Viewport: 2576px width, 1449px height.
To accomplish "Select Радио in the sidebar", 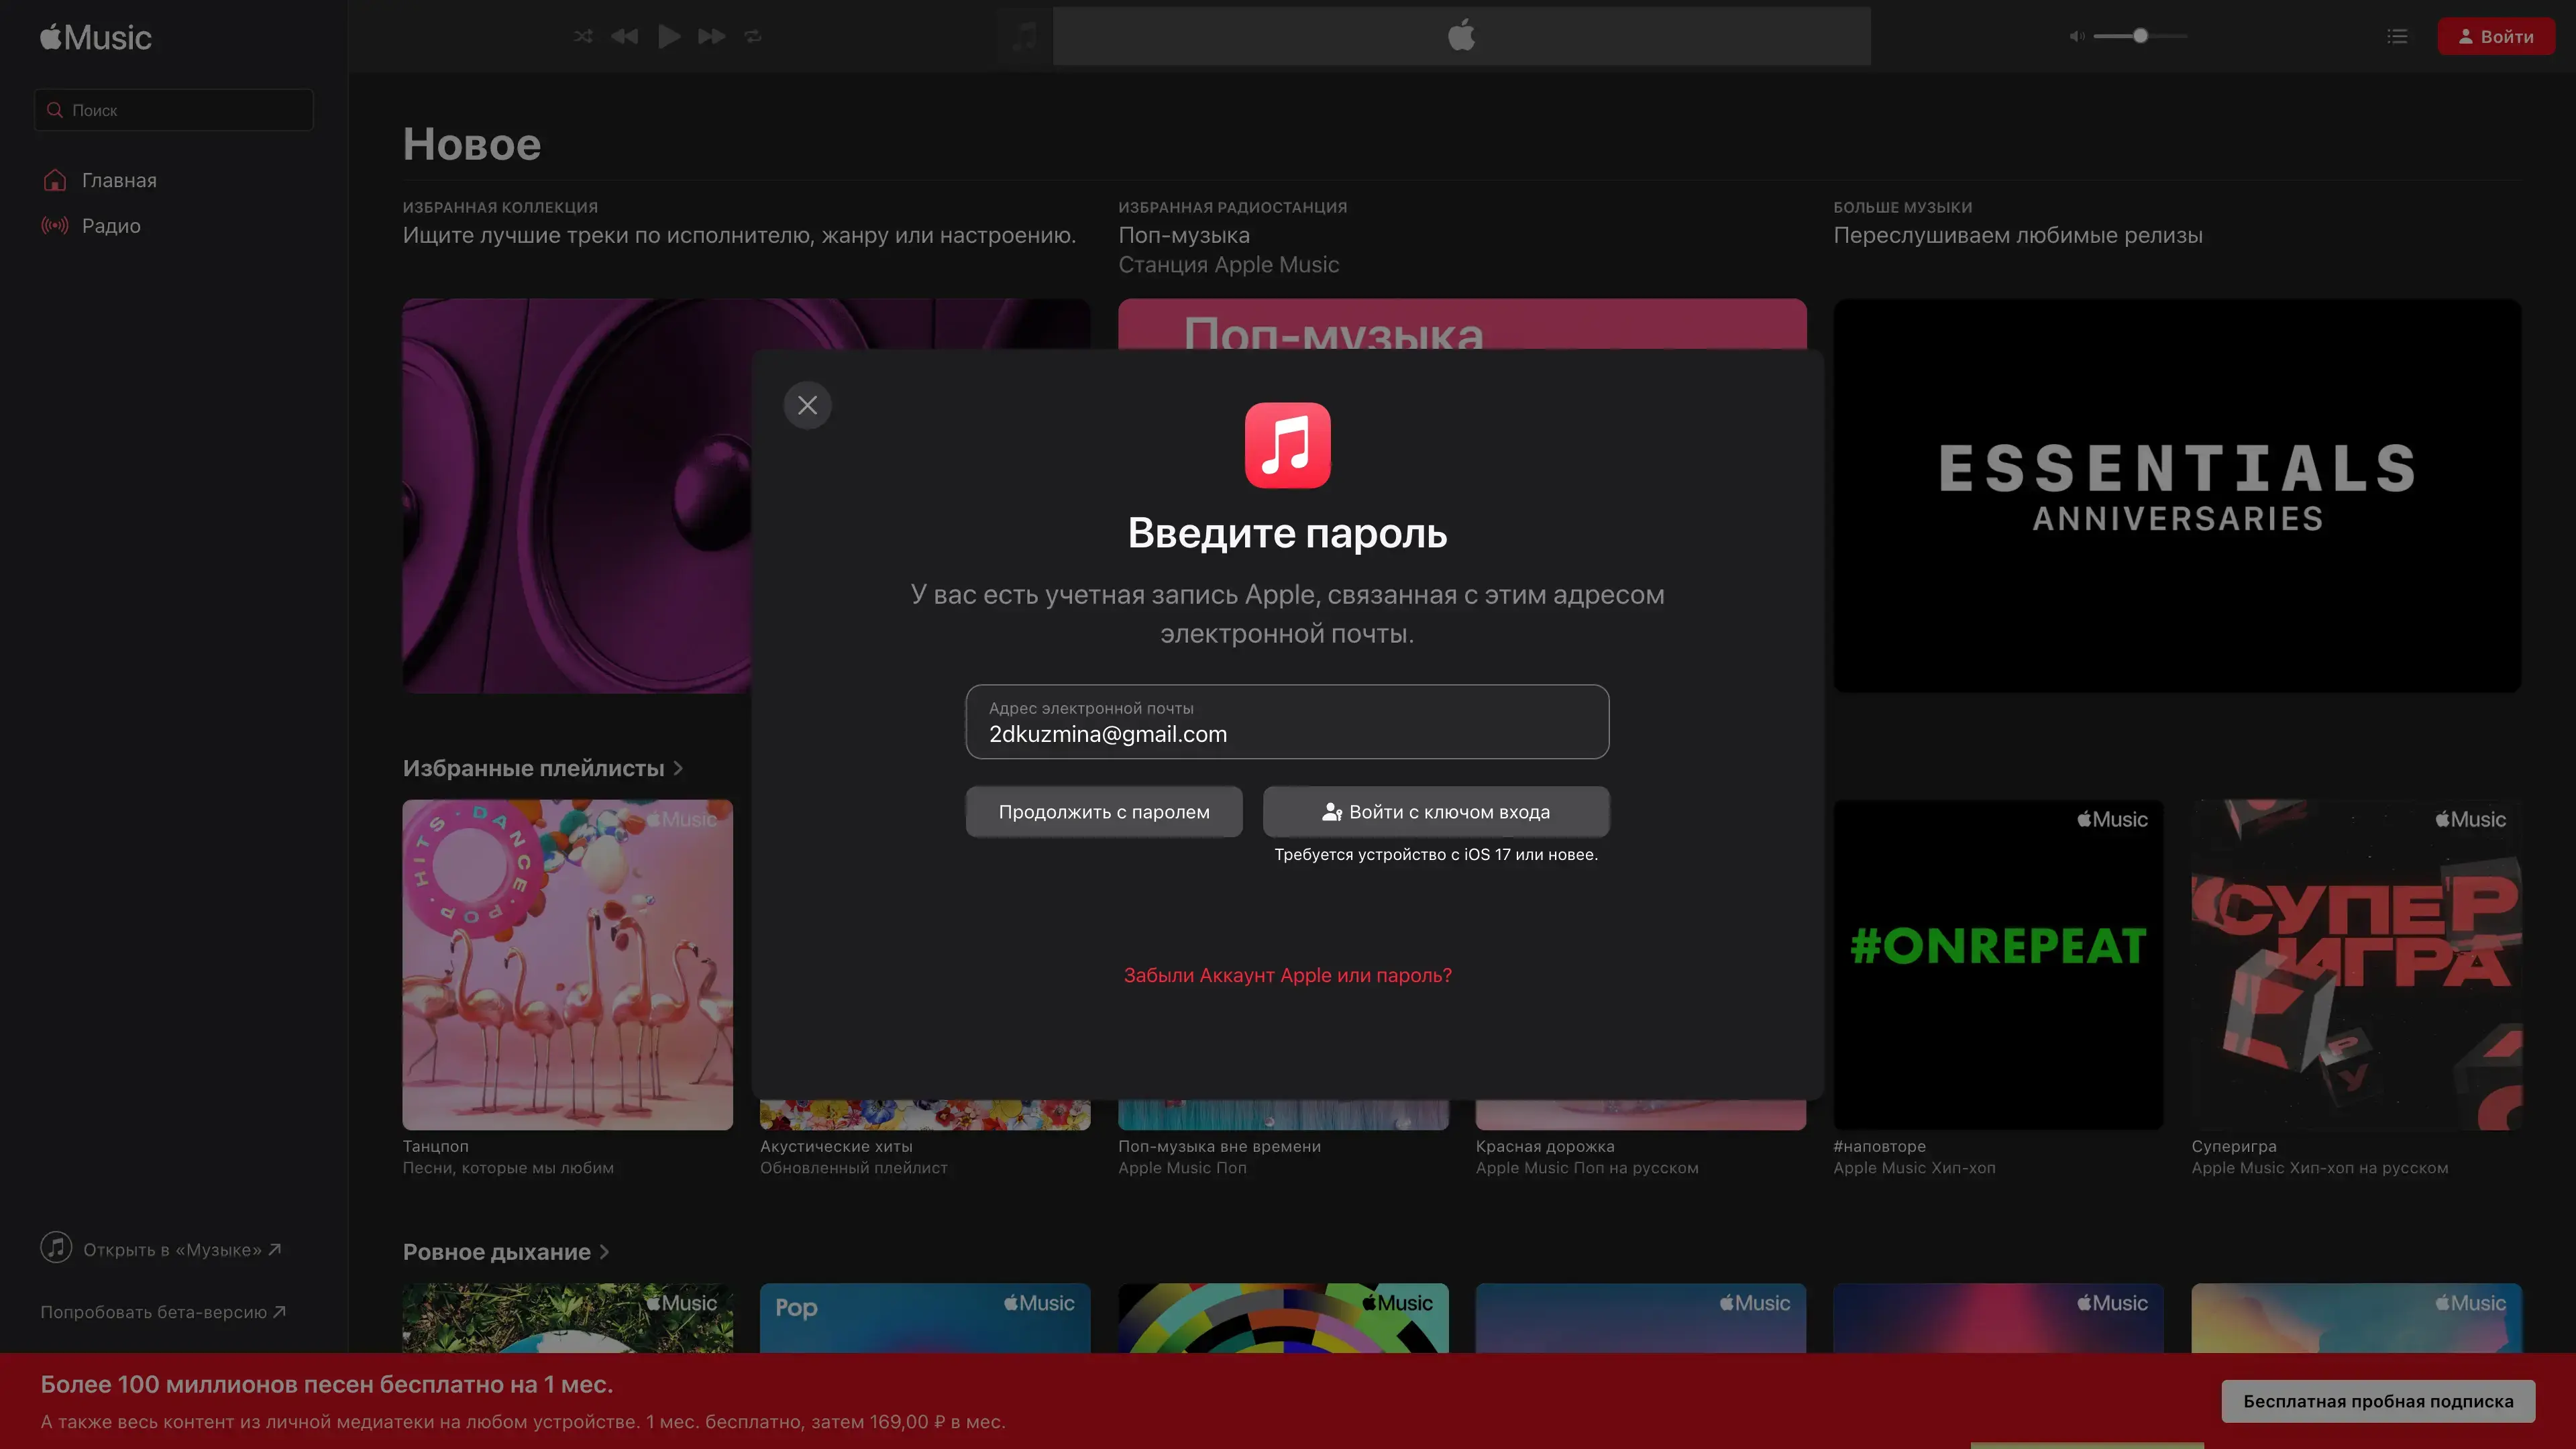I will [111, 226].
